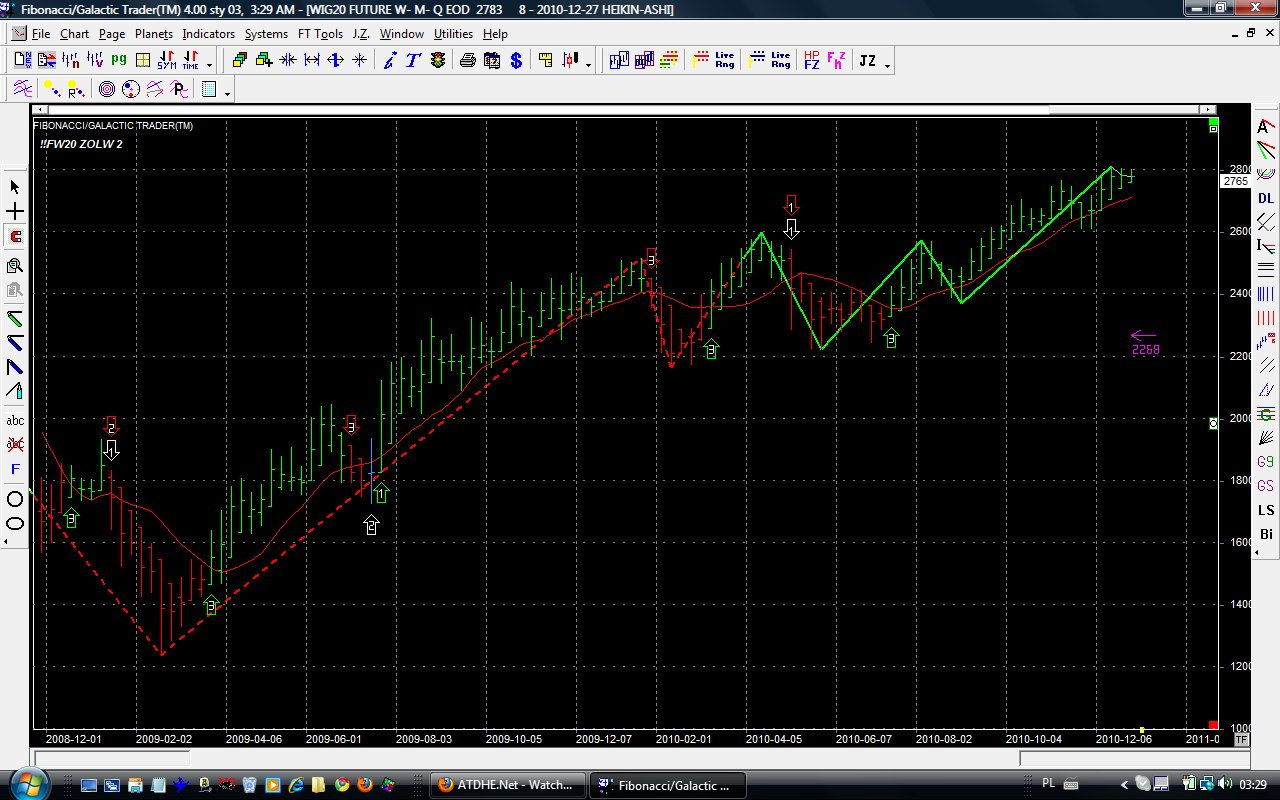Switch to ATDHE.Net taskbar window
Viewport: 1280px width, 800px height.
point(508,785)
